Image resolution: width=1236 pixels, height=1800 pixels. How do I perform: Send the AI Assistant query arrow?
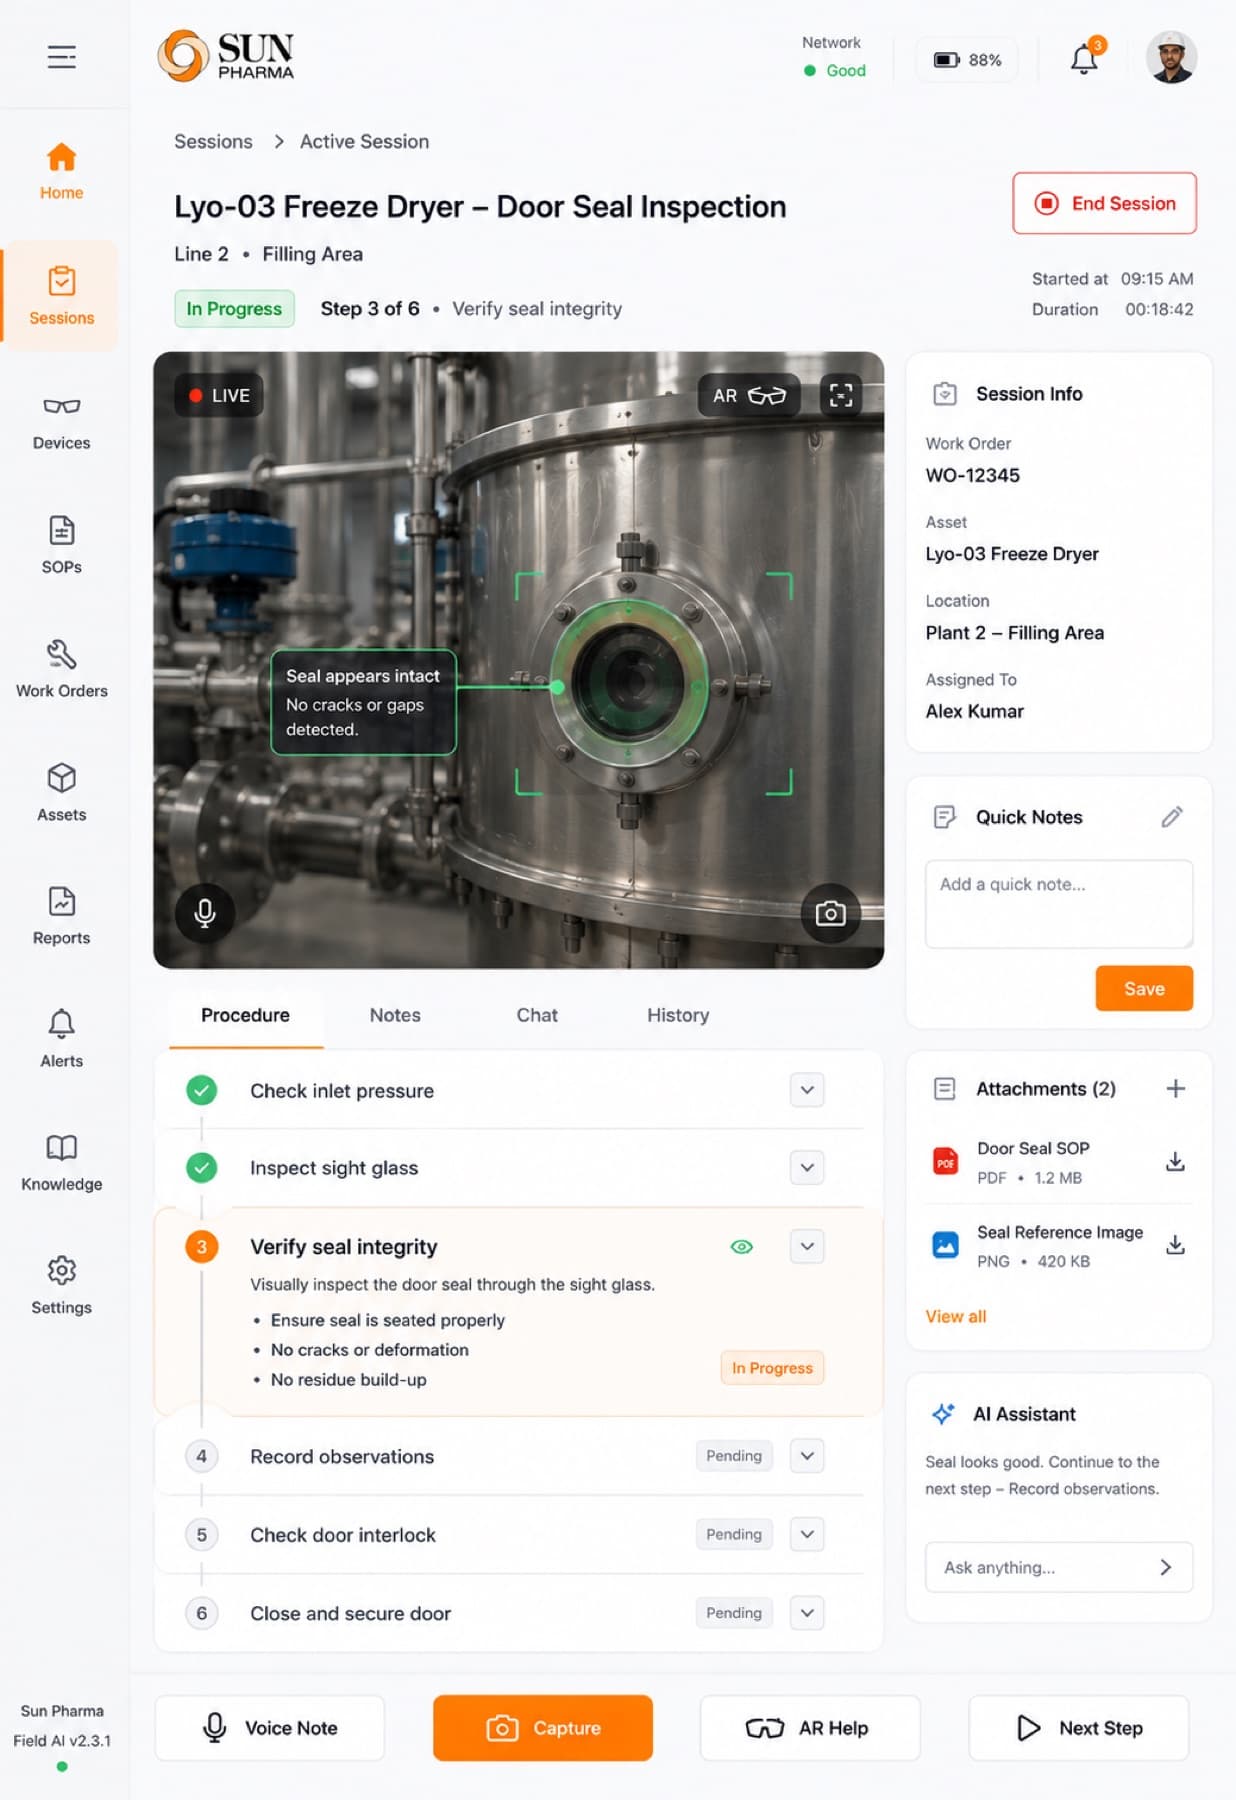pos(1166,1567)
